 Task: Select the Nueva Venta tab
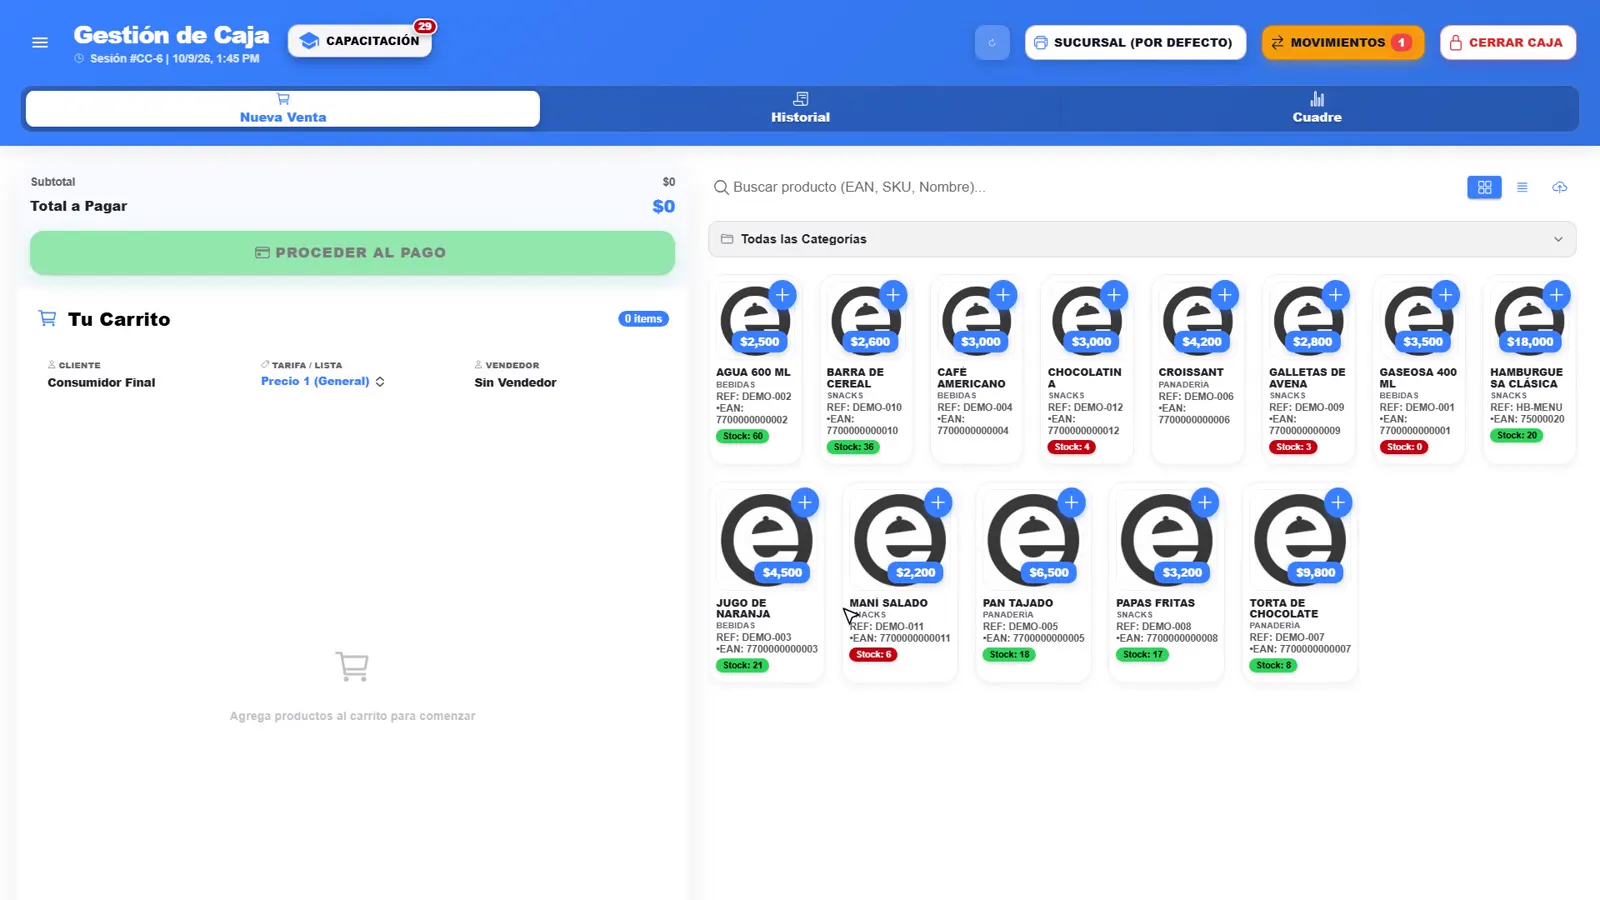click(283, 108)
